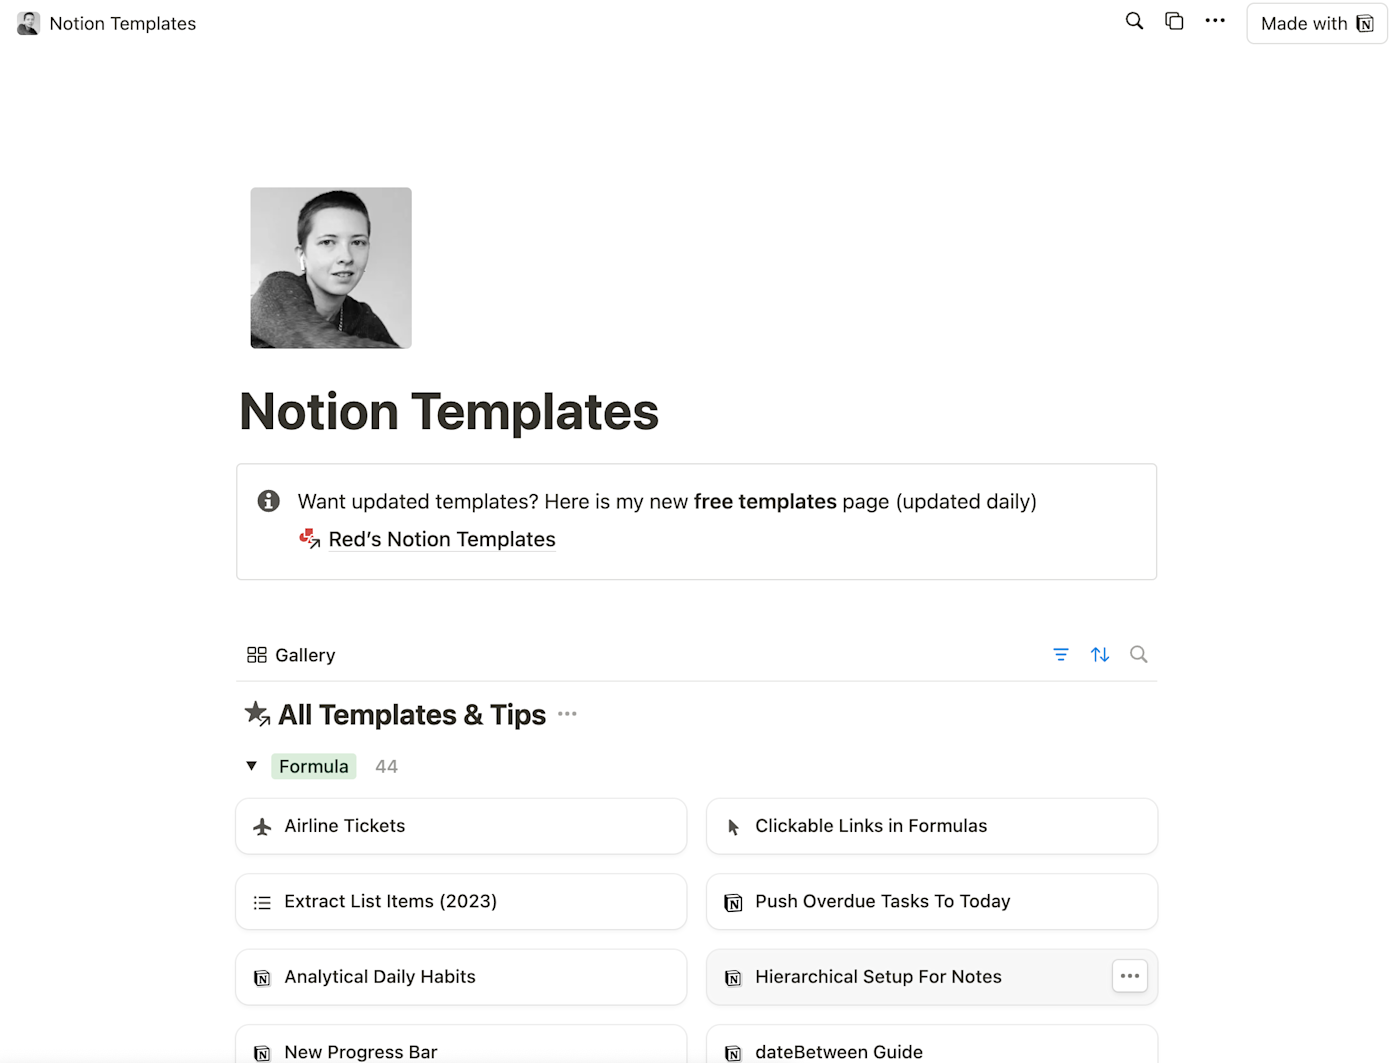Image resolution: width=1400 pixels, height=1063 pixels.
Task: Collapse the Formula group triangle
Action: click(x=251, y=766)
